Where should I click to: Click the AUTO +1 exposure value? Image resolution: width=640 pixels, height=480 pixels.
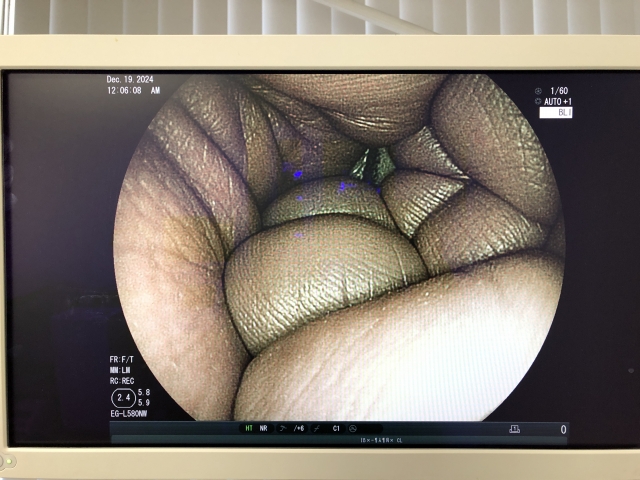pyautogui.click(x=558, y=101)
